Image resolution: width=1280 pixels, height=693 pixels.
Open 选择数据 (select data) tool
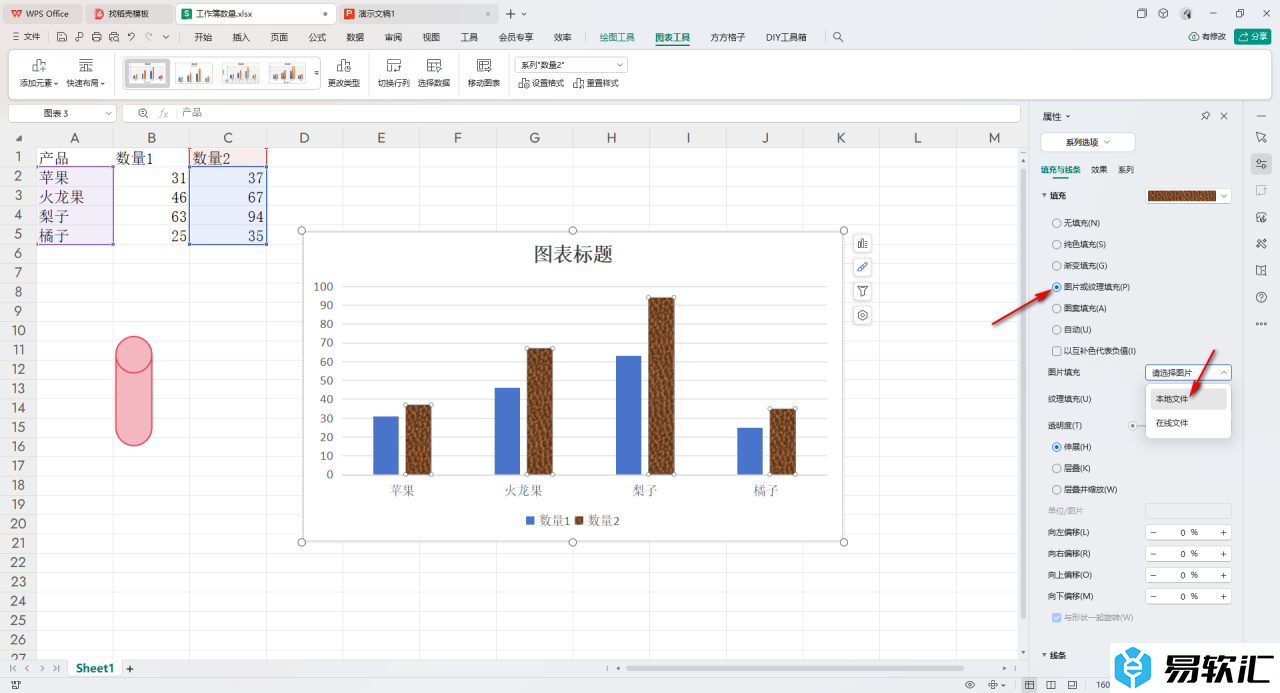(433, 66)
